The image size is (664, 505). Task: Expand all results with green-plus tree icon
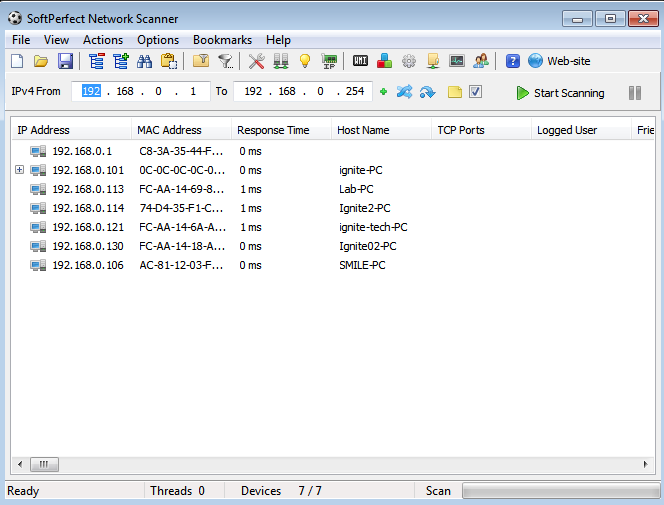121,61
